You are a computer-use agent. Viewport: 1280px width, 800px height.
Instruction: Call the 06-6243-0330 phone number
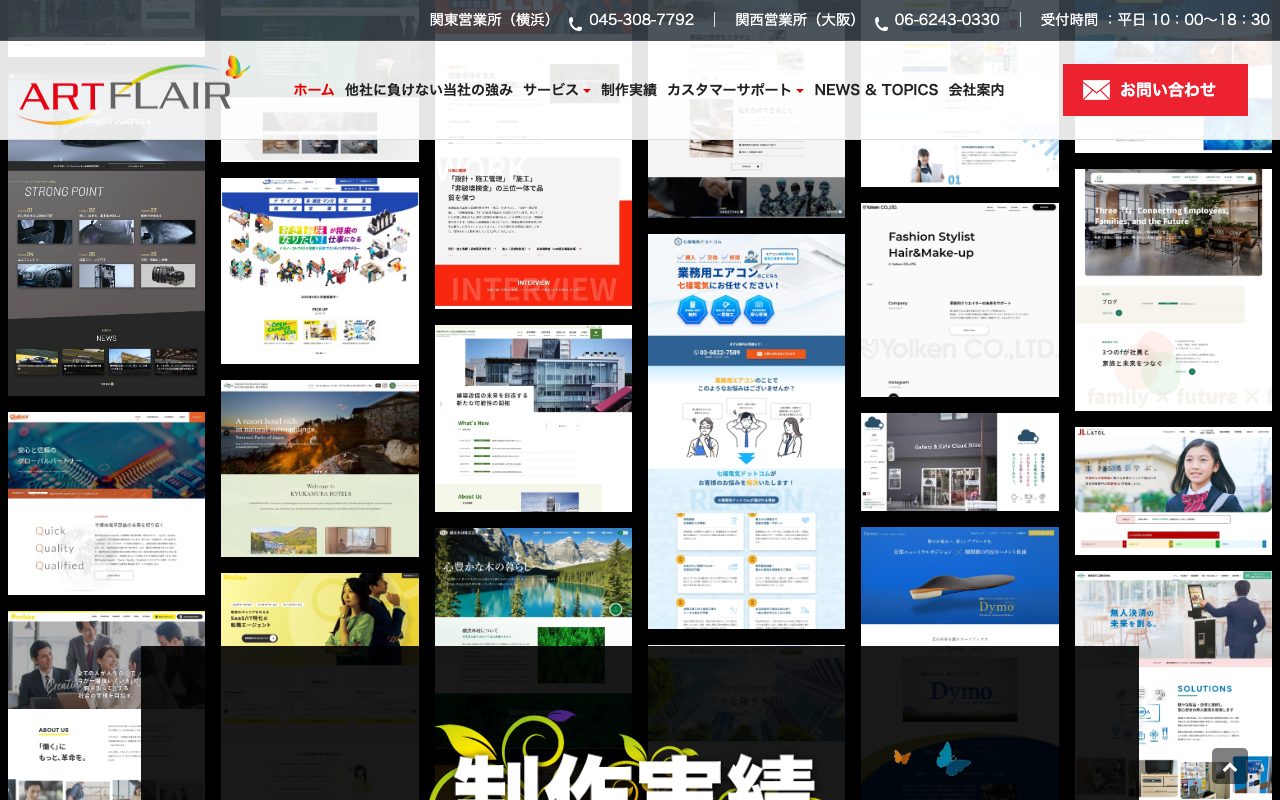(947, 20)
